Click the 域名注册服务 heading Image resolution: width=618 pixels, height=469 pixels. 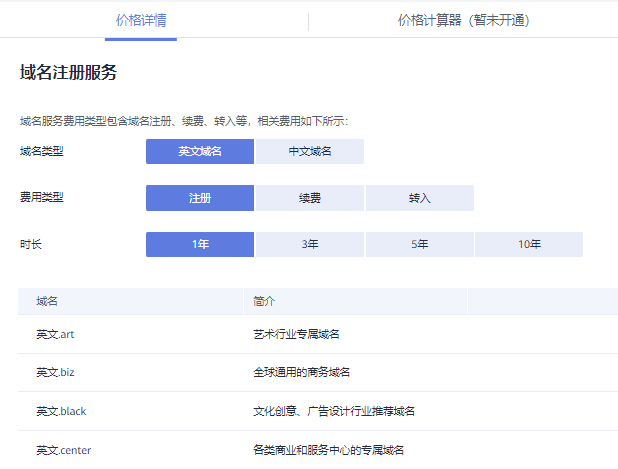(x=69, y=72)
